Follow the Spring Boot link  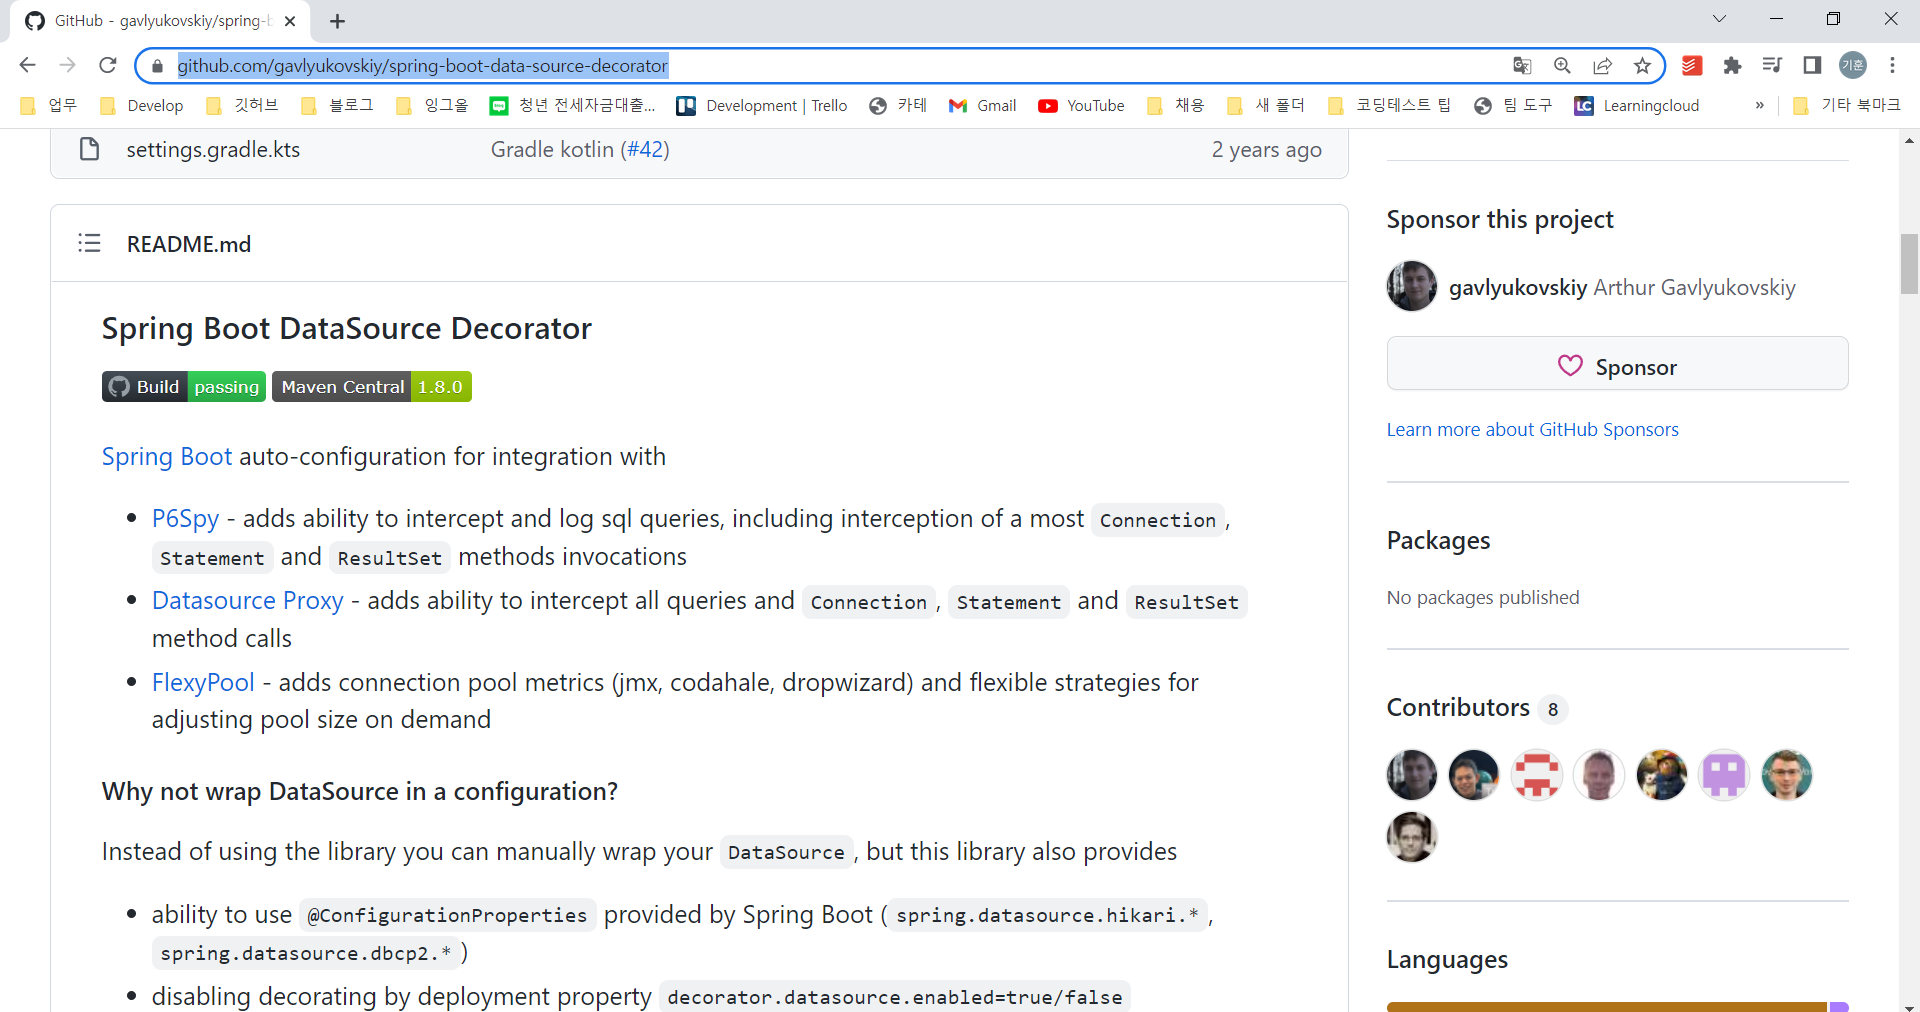167,457
